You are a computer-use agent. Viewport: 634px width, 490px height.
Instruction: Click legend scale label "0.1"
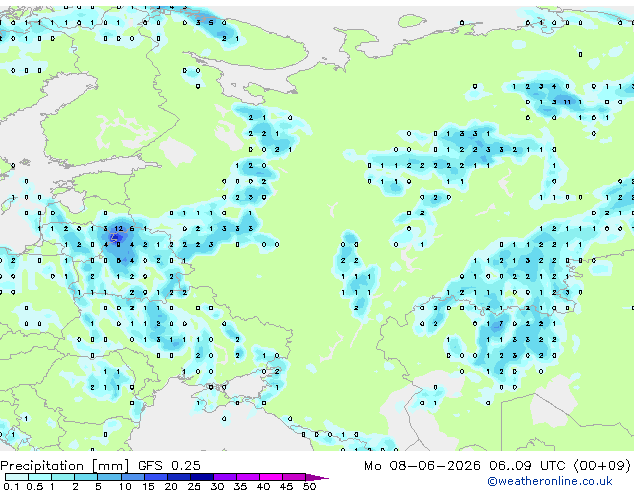coord(11,486)
